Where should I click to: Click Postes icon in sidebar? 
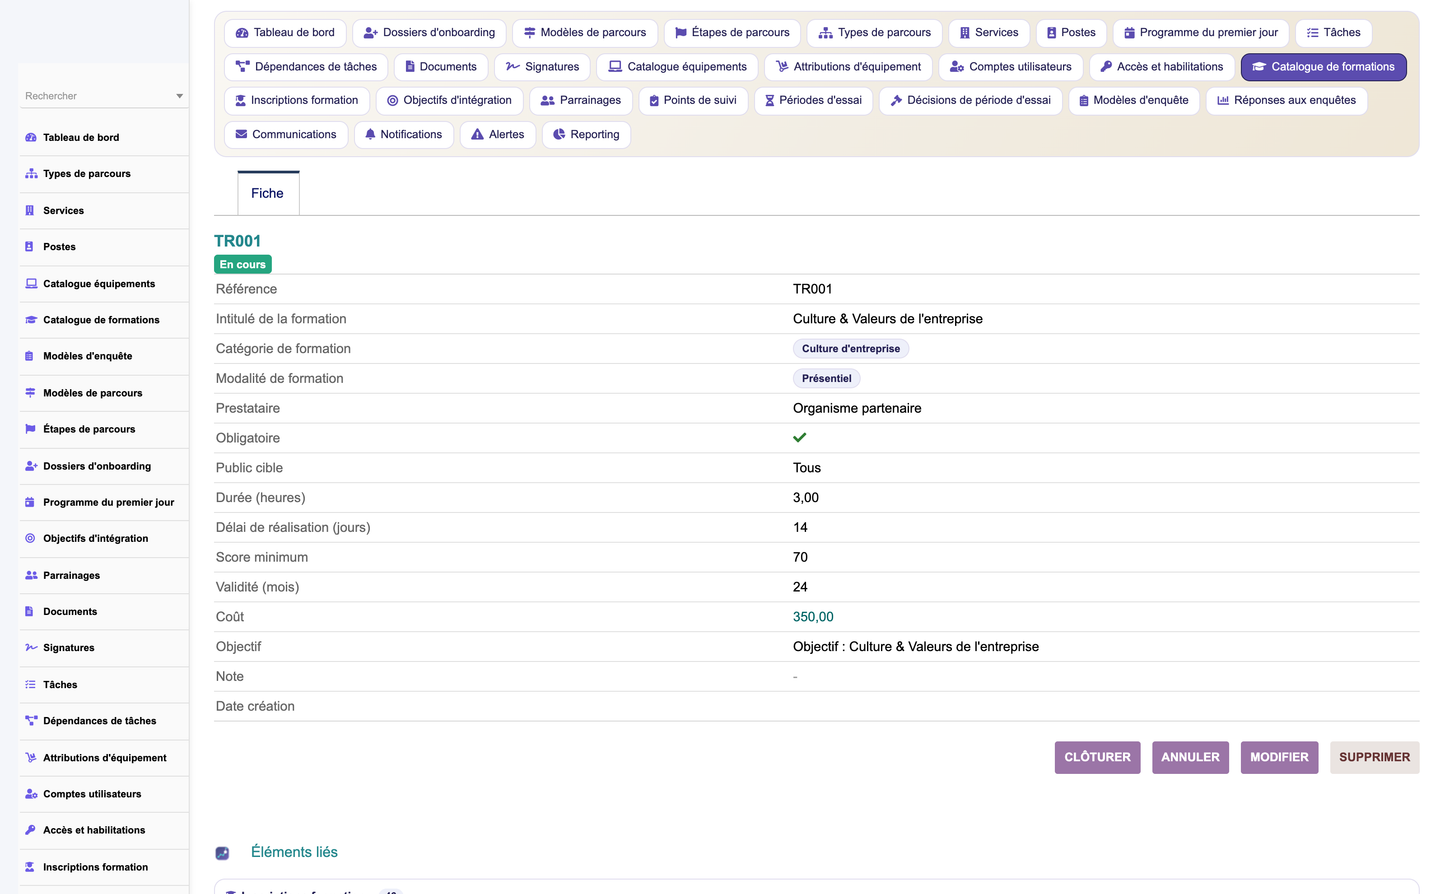click(x=29, y=247)
